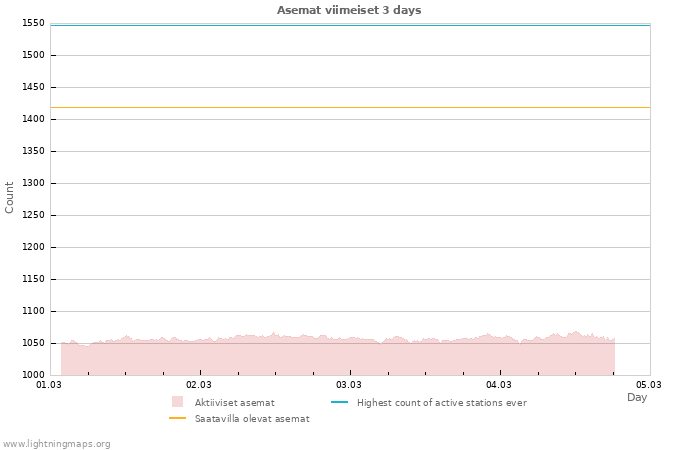Click the pink Aktiiviset asemat legend swatch

[x=178, y=402]
